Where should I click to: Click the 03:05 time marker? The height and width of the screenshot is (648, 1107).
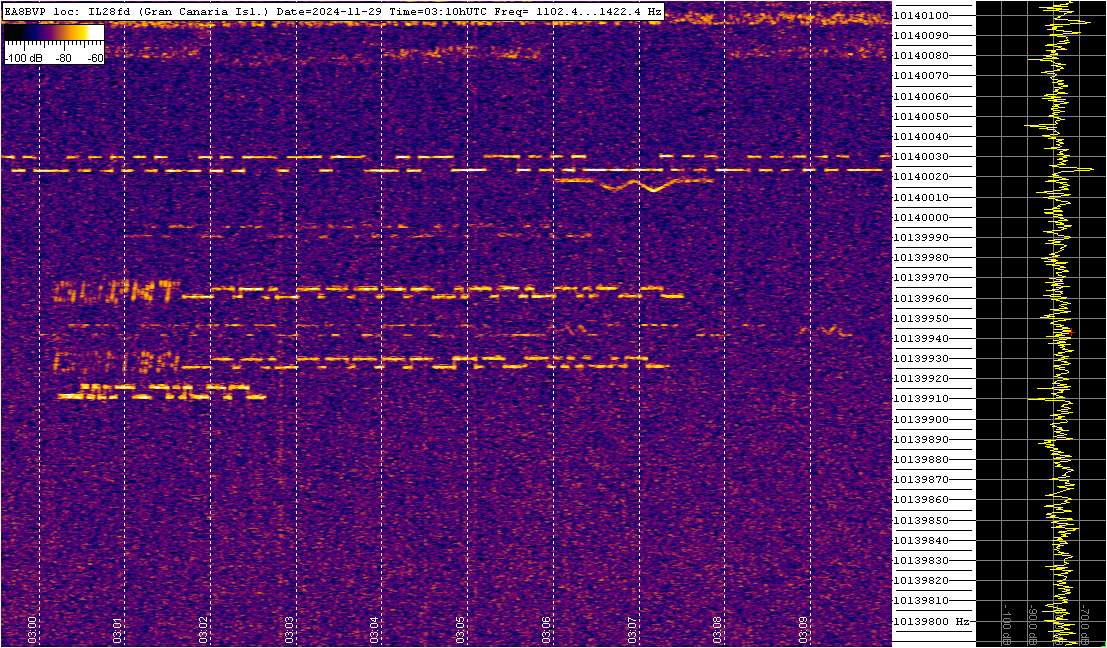coord(460,628)
